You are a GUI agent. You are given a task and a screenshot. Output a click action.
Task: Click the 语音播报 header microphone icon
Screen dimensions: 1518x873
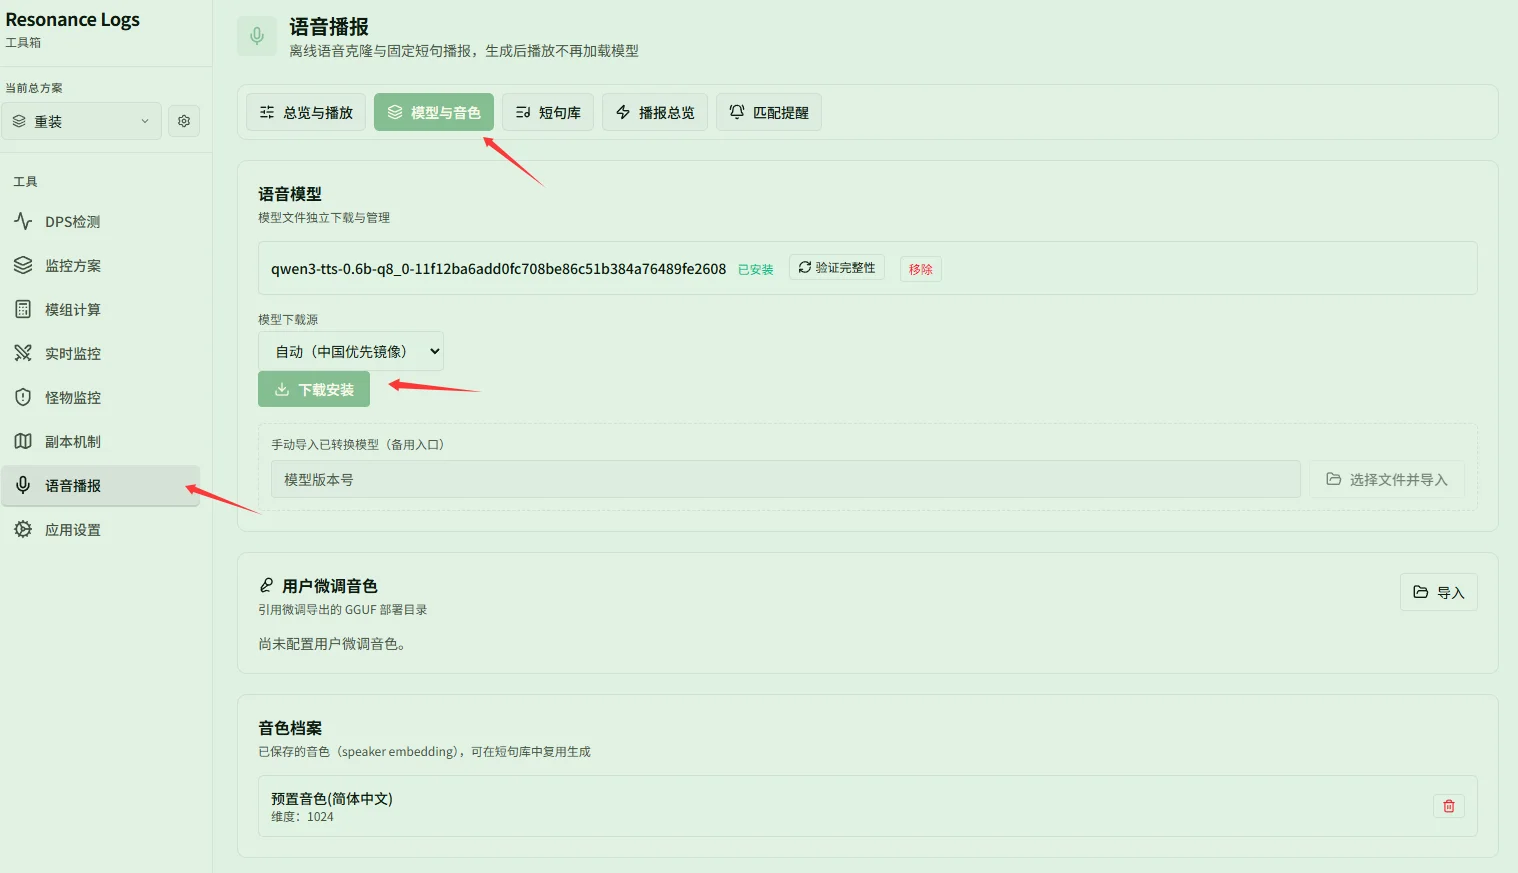click(x=257, y=37)
